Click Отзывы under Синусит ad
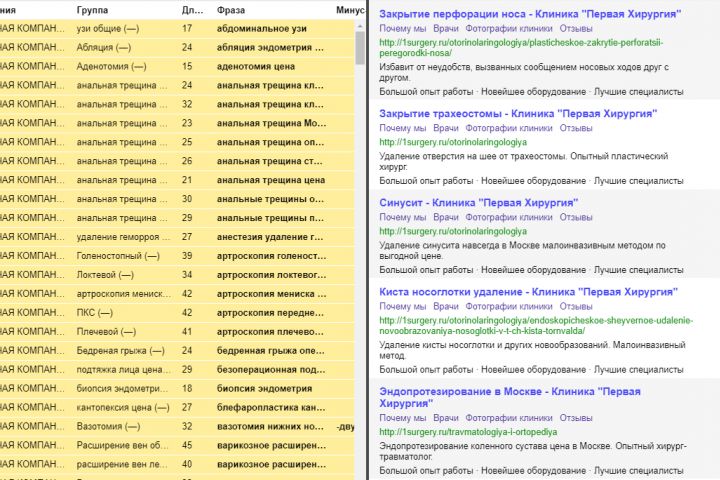720x480 pixels. click(x=576, y=217)
